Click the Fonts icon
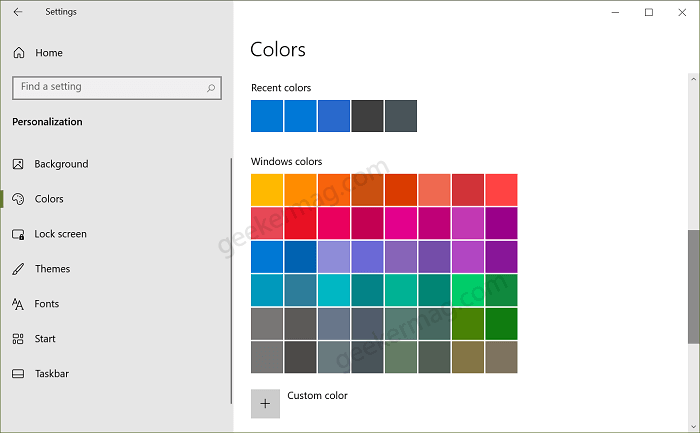The image size is (700, 433). [x=18, y=304]
